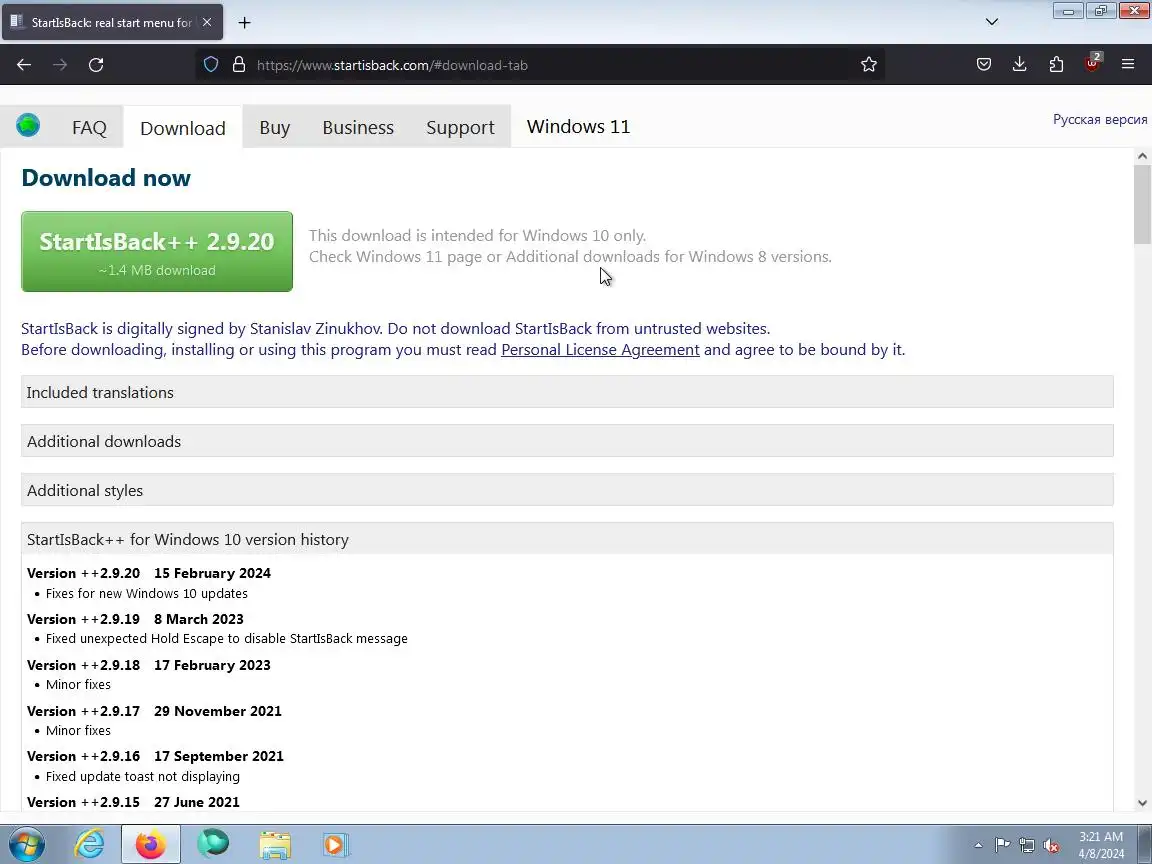Open the green orb taskbar application

(213, 844)
